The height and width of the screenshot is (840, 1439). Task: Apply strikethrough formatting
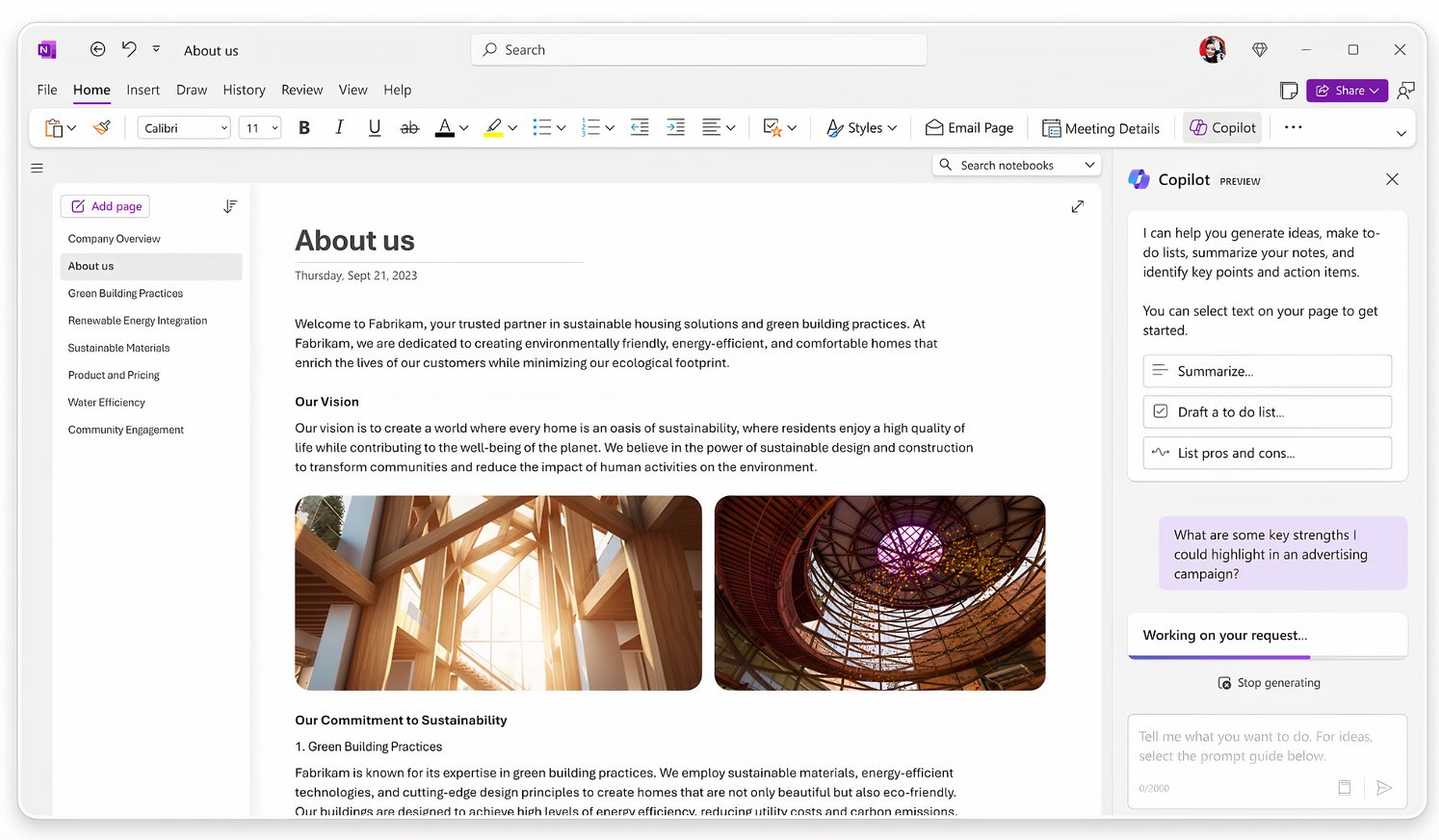pos(409,127)
